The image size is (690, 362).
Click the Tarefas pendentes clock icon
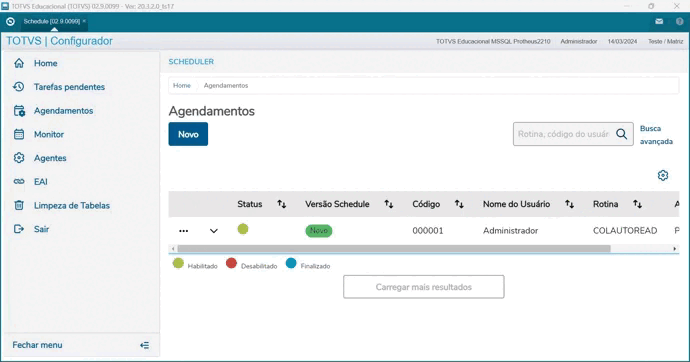(19, 87)
